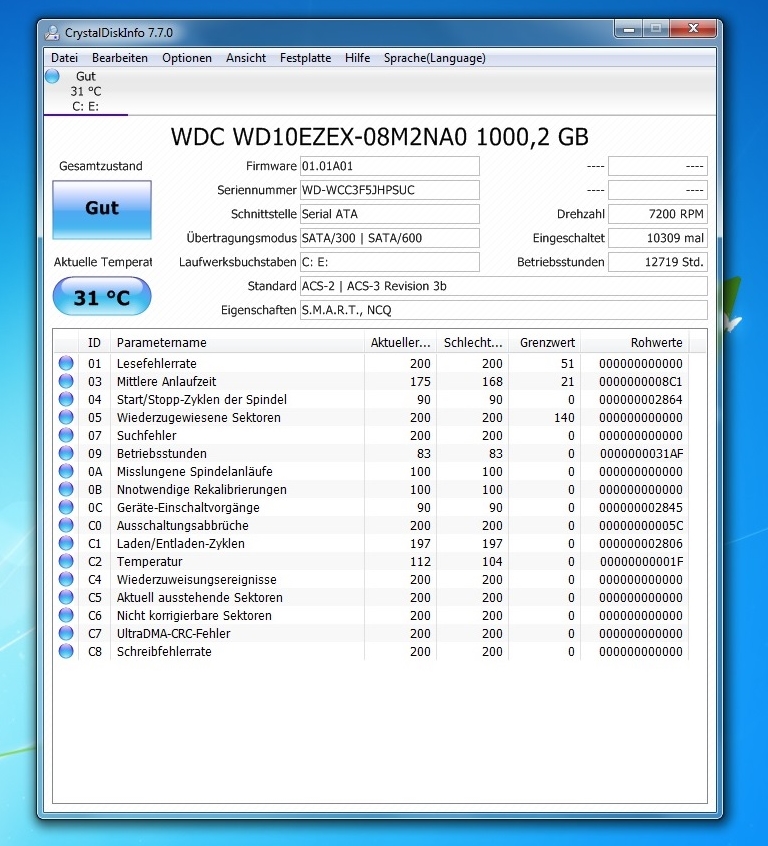Click the status orb for Mittlere Anlaufzeit
768x846 pixels.
(x=66, y=381)
